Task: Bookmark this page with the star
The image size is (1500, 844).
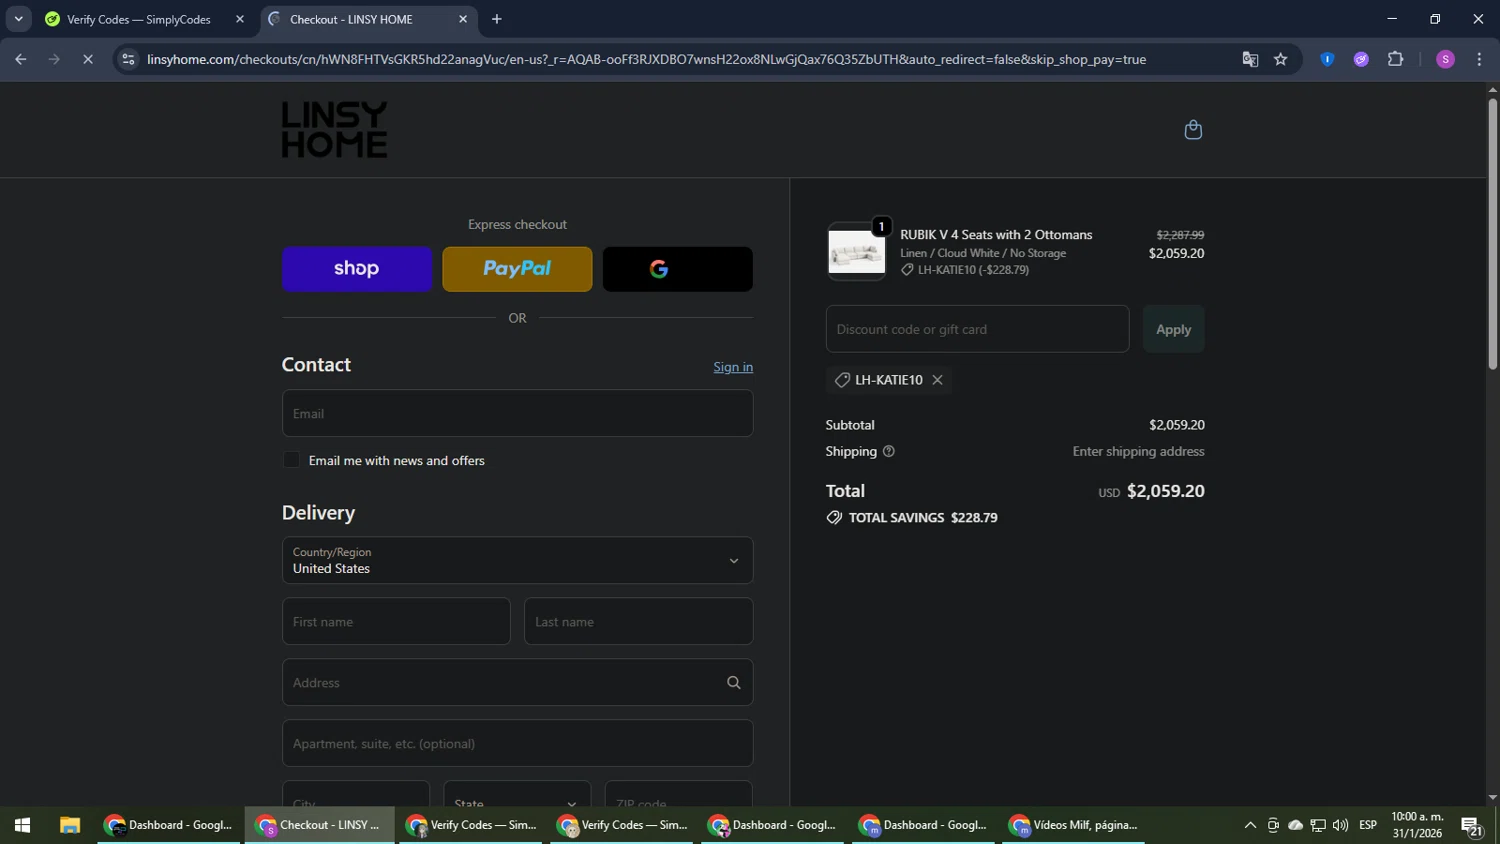Action: 1280,60
